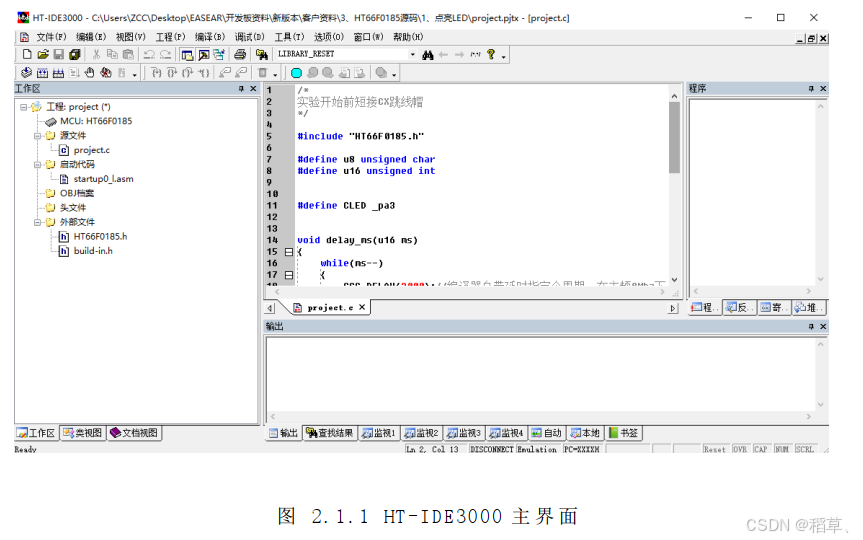This screenshot has width=863, height=540.
Task: Collapse the 工程: project tree root
Action: [x=23, y=107]
